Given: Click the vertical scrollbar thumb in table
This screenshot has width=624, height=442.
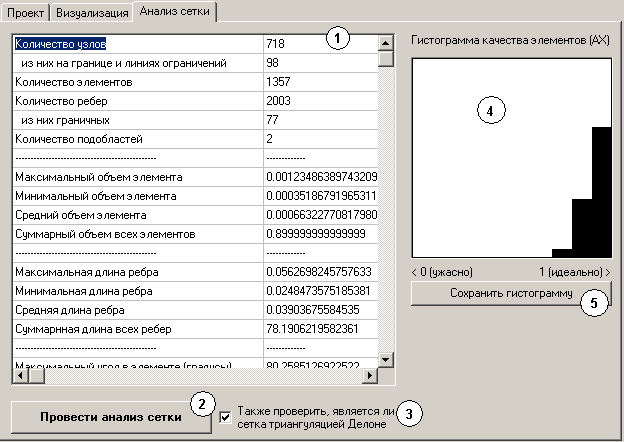Looking at the screenshot, I should (385, 58).
